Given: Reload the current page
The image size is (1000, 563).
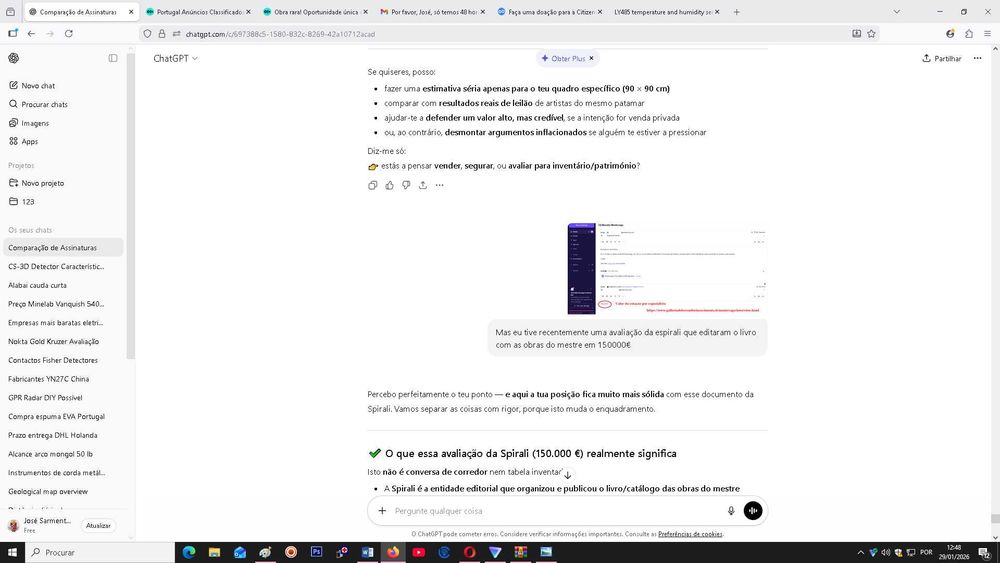Looking at the screenshot, I should coord(69,34).
